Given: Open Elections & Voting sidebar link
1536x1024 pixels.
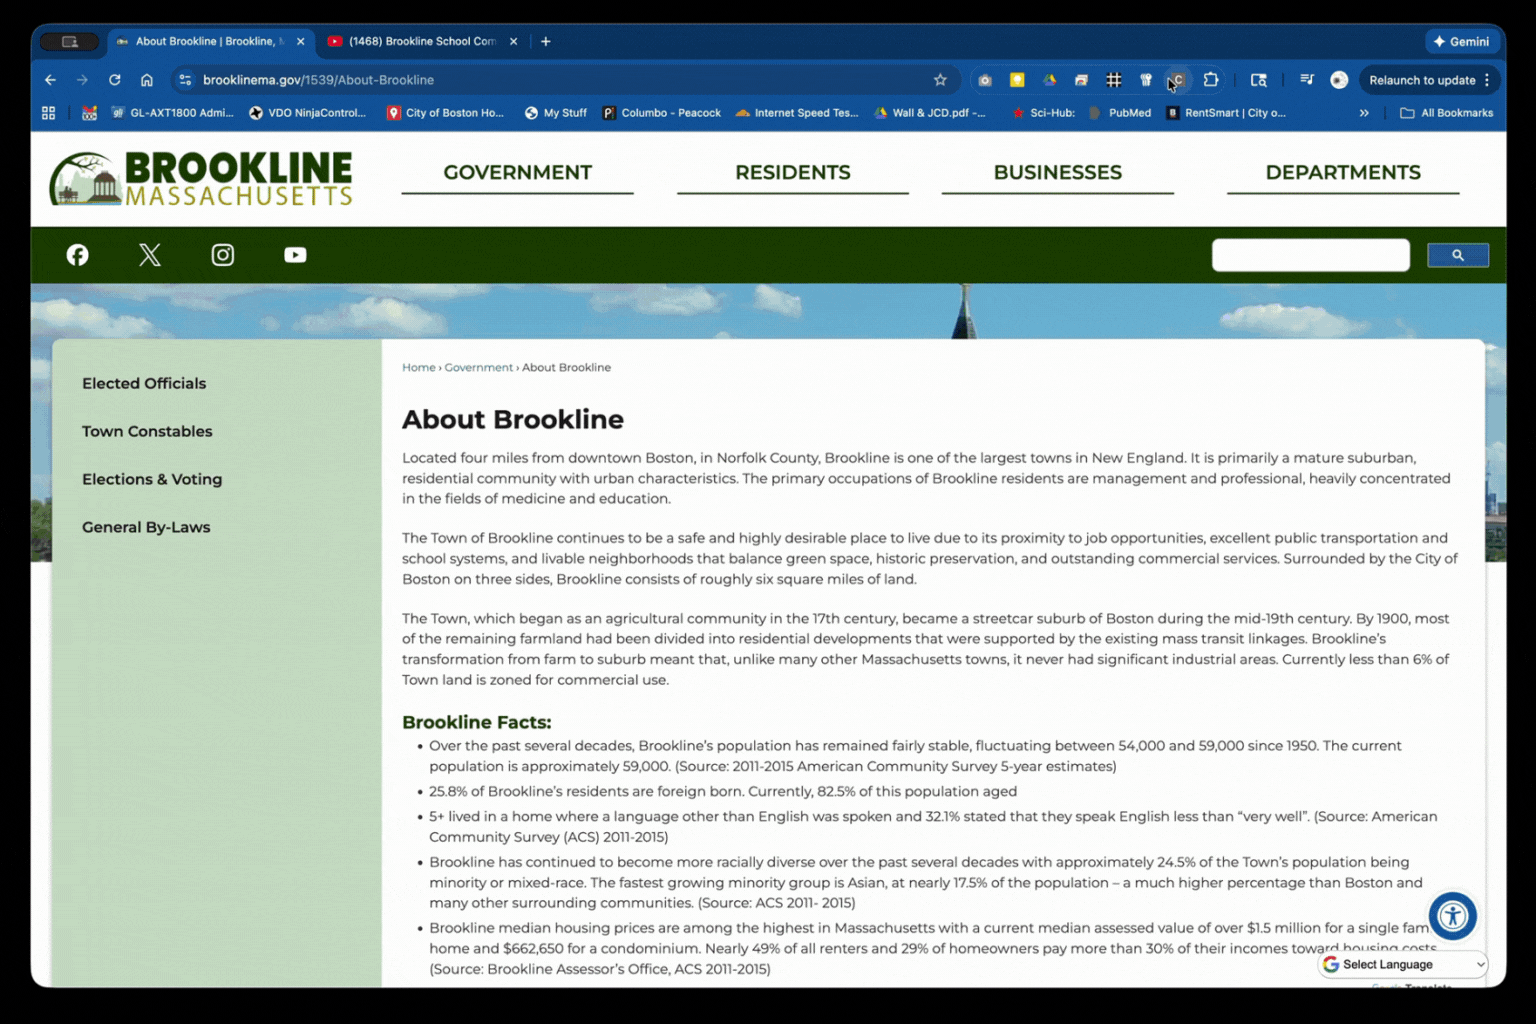Looking at the screenshot, I should 152,479.
